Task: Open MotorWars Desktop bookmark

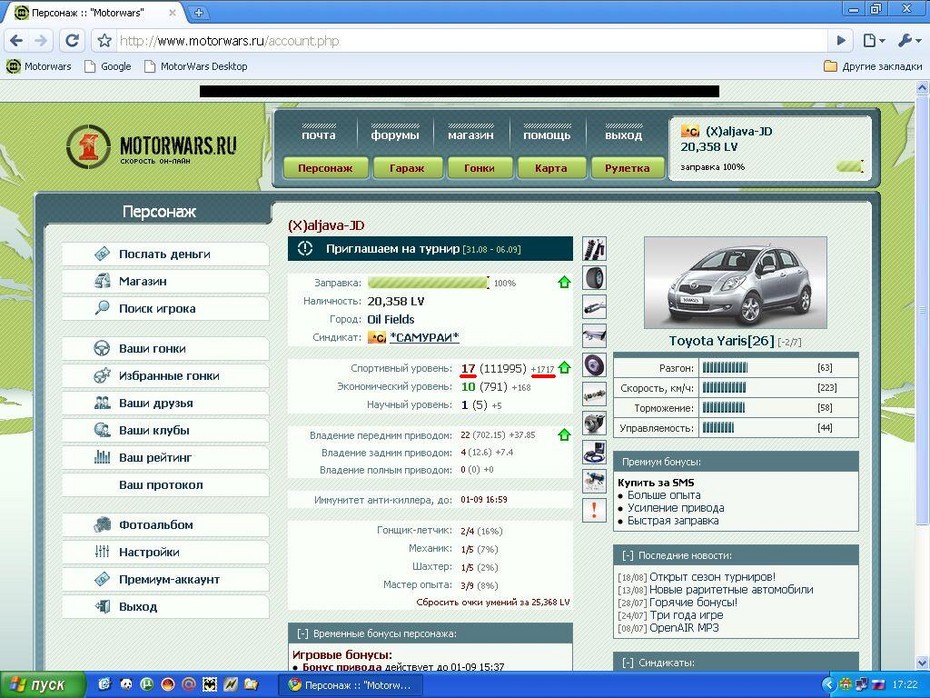Action: coord(196,66)
